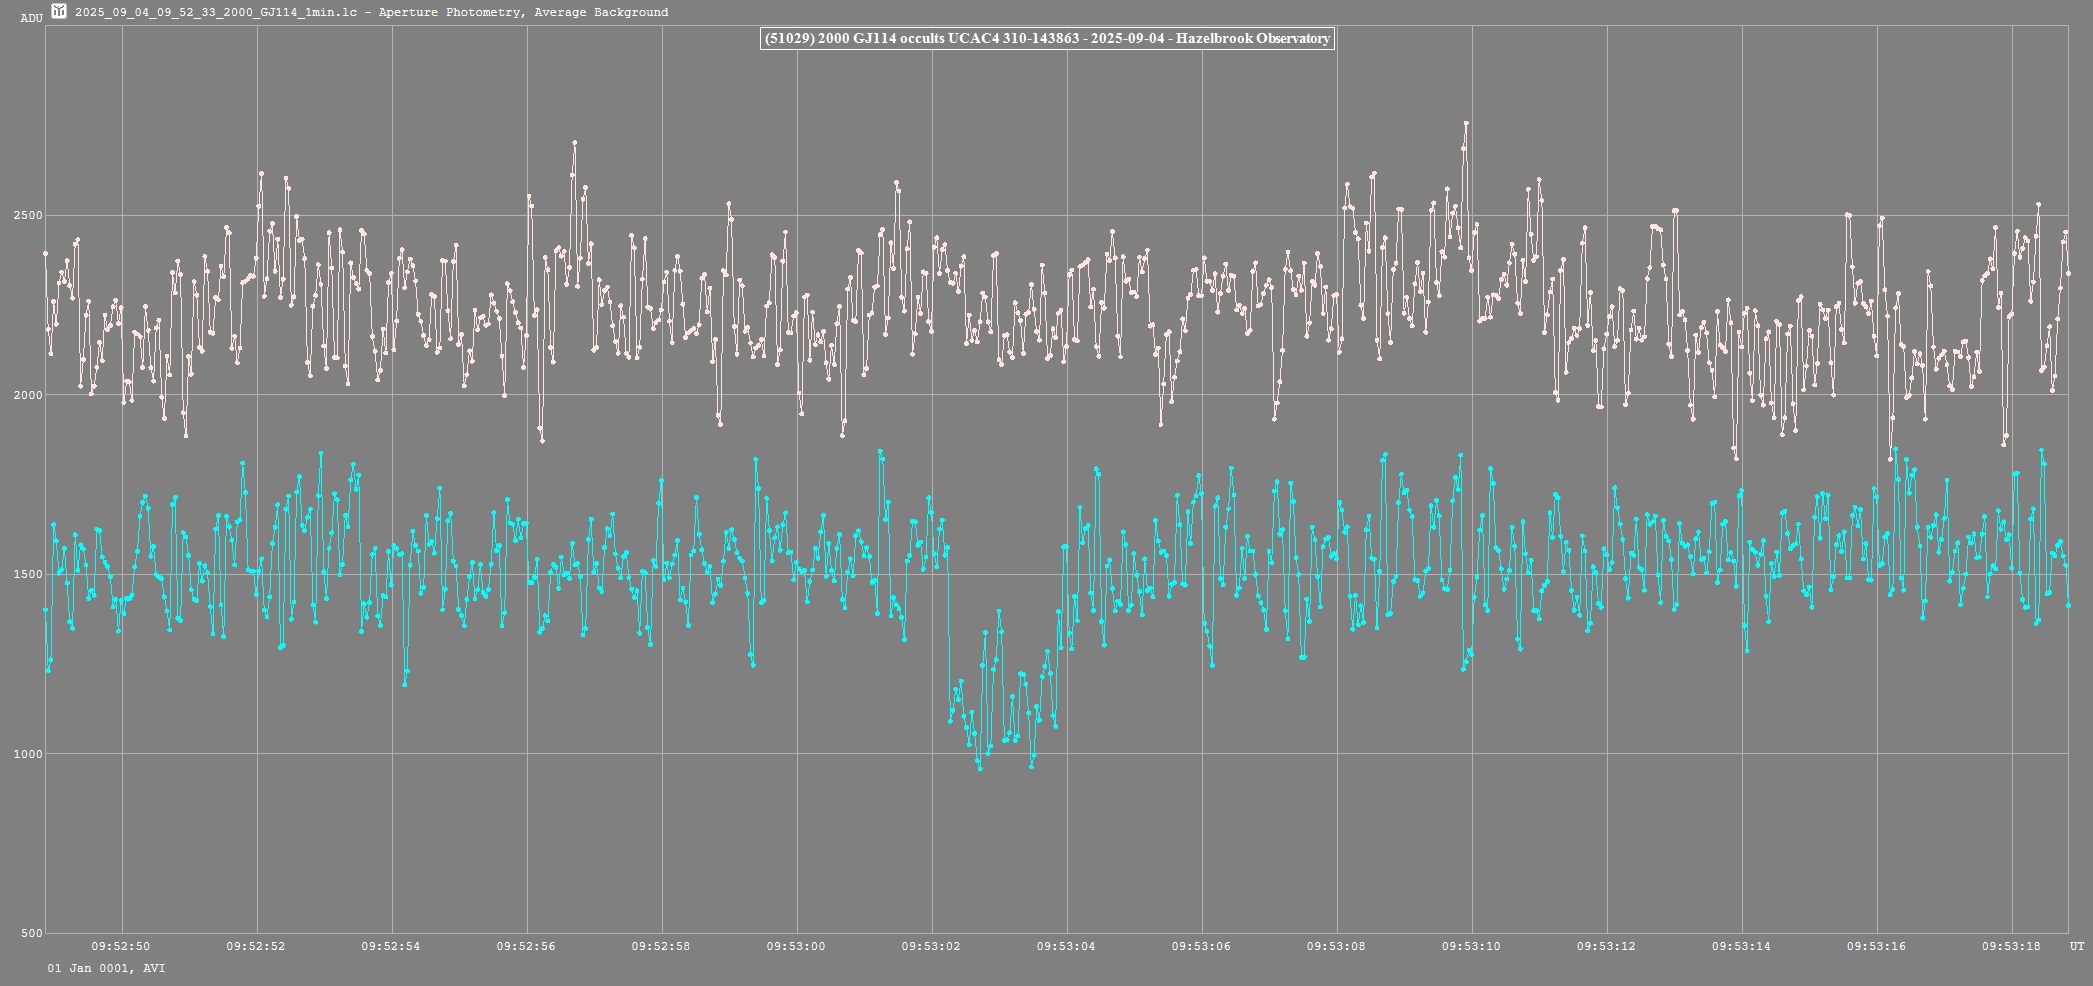Click the highest peak of the pink curve
Image resolution: width=2093 pixels, height=986 pixels.
pos(1466,123)
